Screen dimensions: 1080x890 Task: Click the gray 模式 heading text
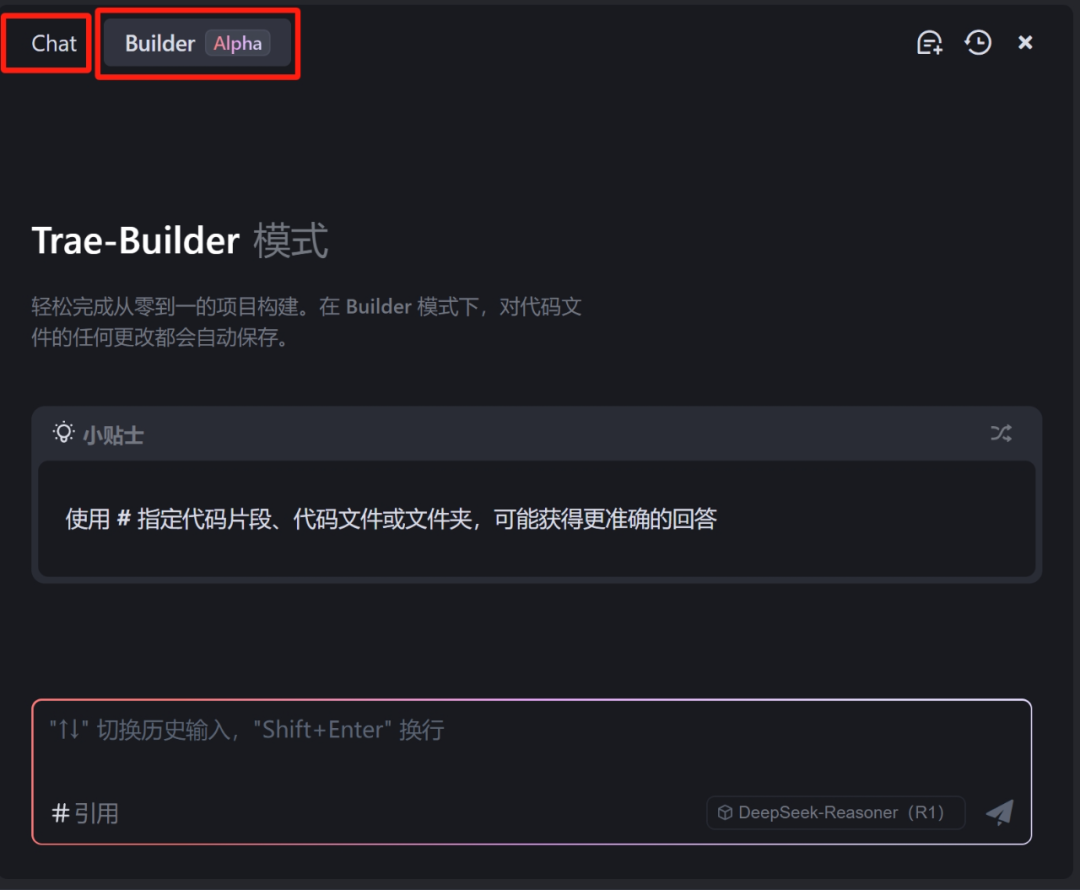click(x=291, y=240)
